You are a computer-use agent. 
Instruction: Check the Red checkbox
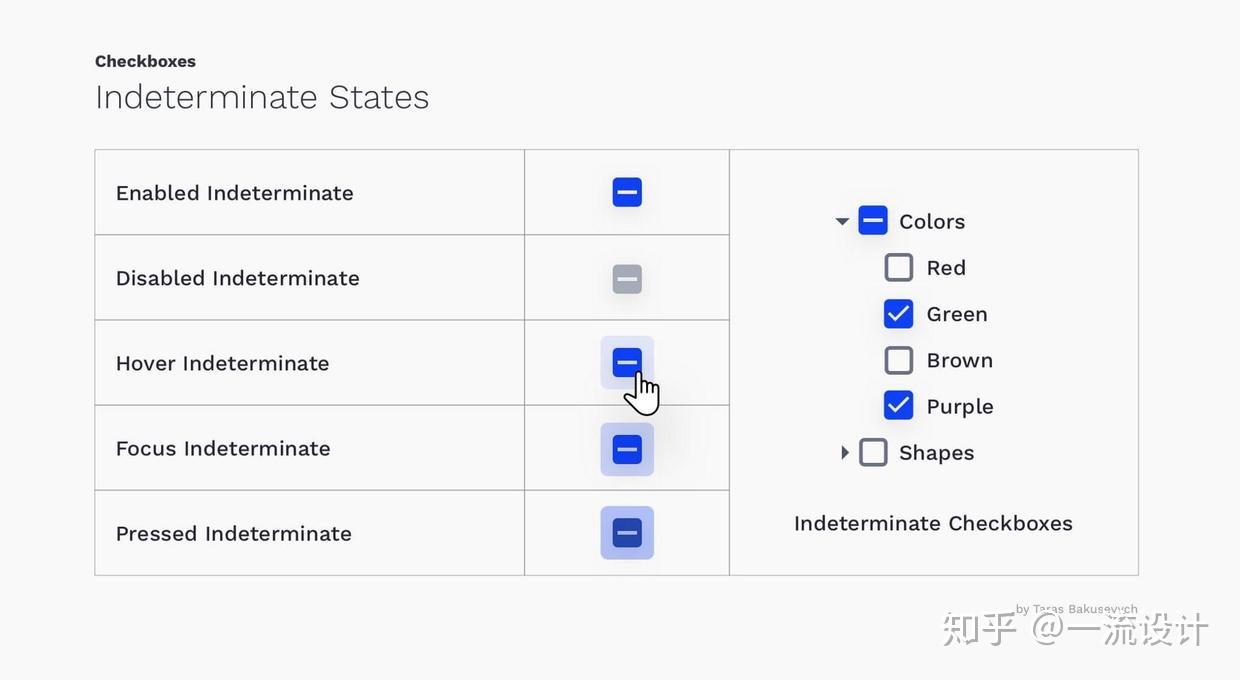(x=899, y=267)
